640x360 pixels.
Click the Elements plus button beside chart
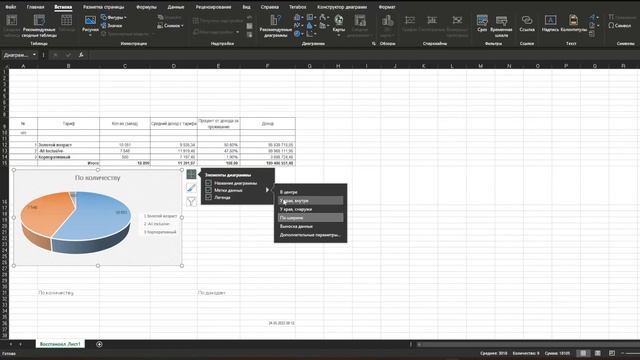coord(191,174)
